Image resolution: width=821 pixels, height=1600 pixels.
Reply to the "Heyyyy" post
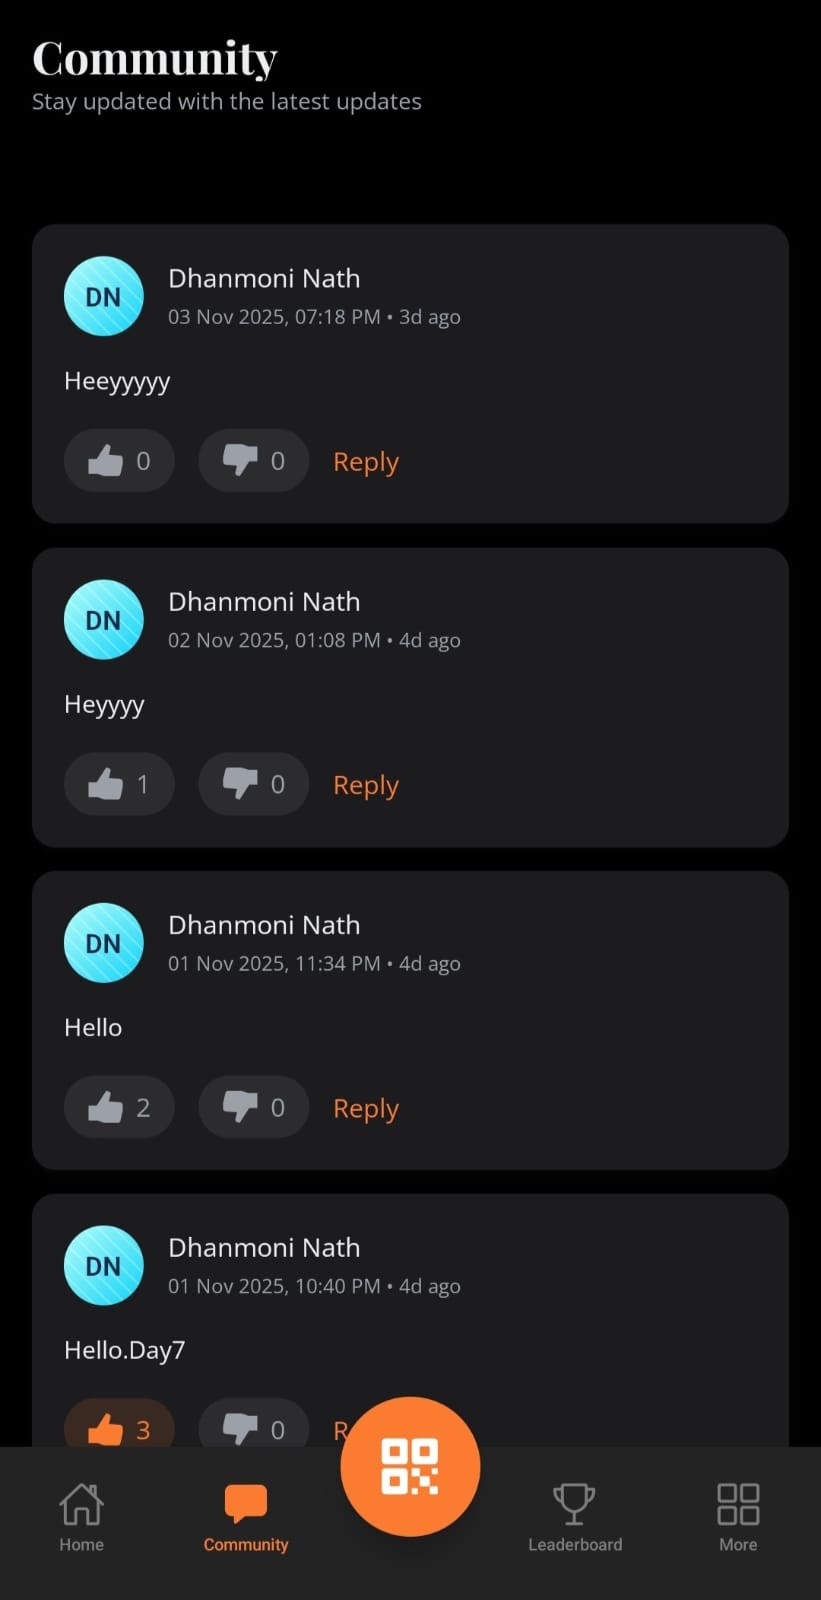pos(366,785)
